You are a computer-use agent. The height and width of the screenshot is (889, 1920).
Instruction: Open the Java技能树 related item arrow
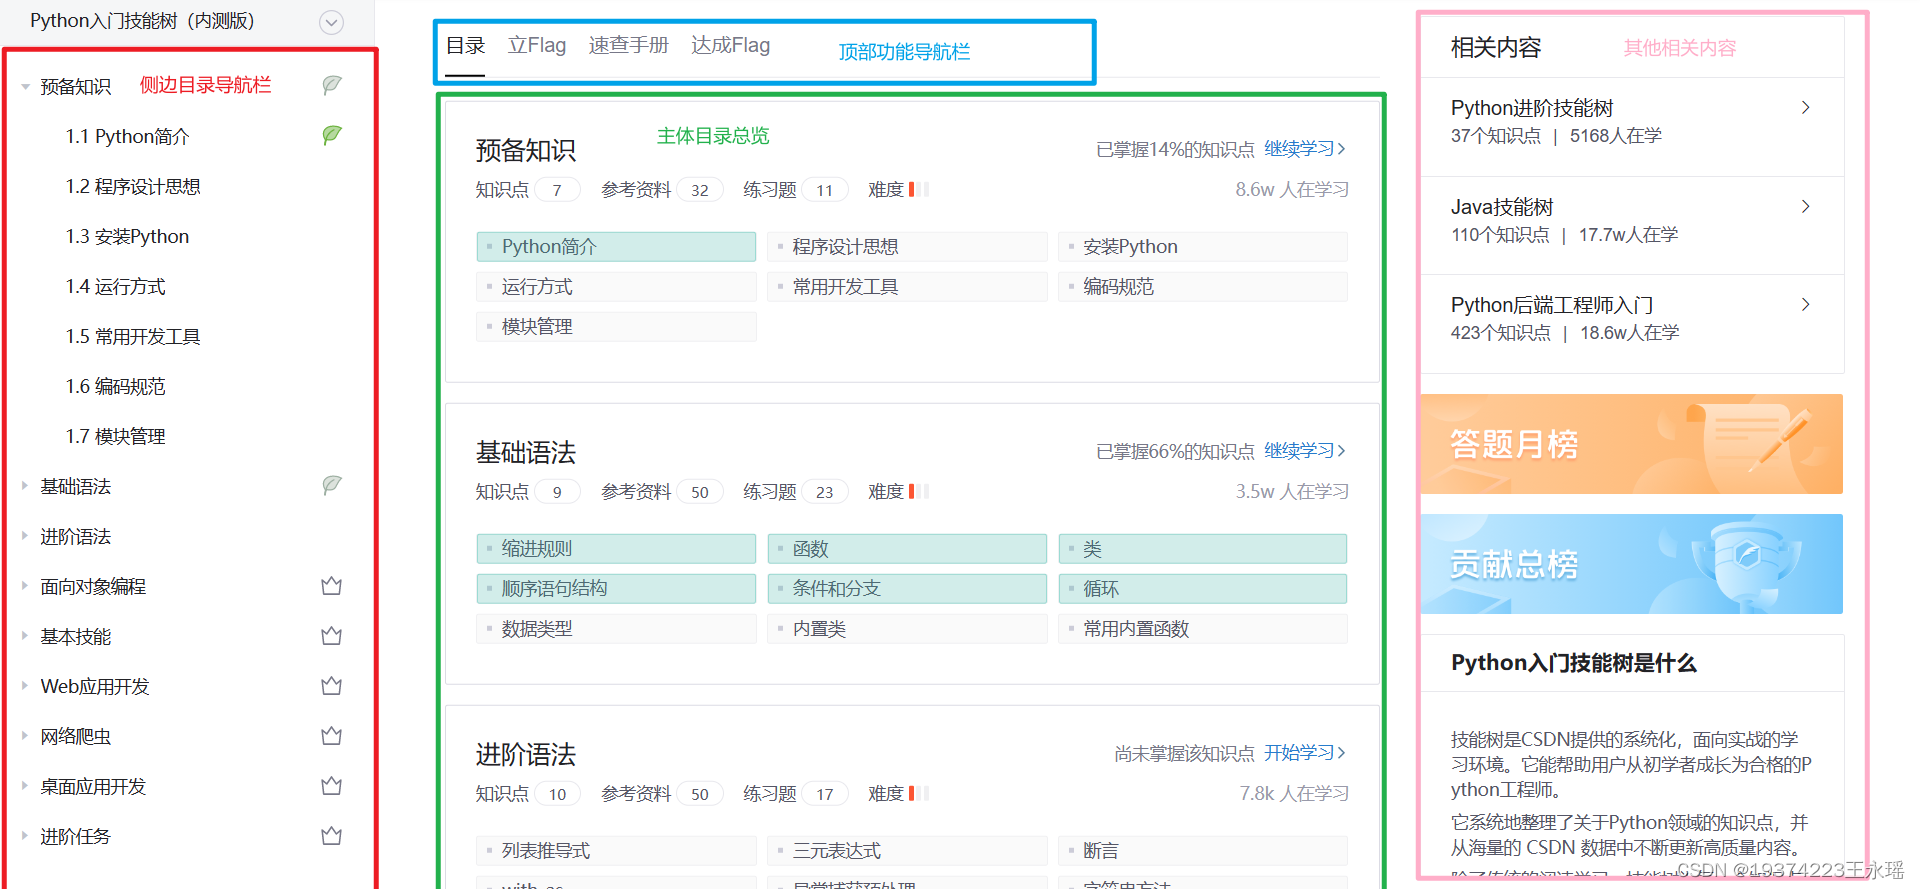1805,207
